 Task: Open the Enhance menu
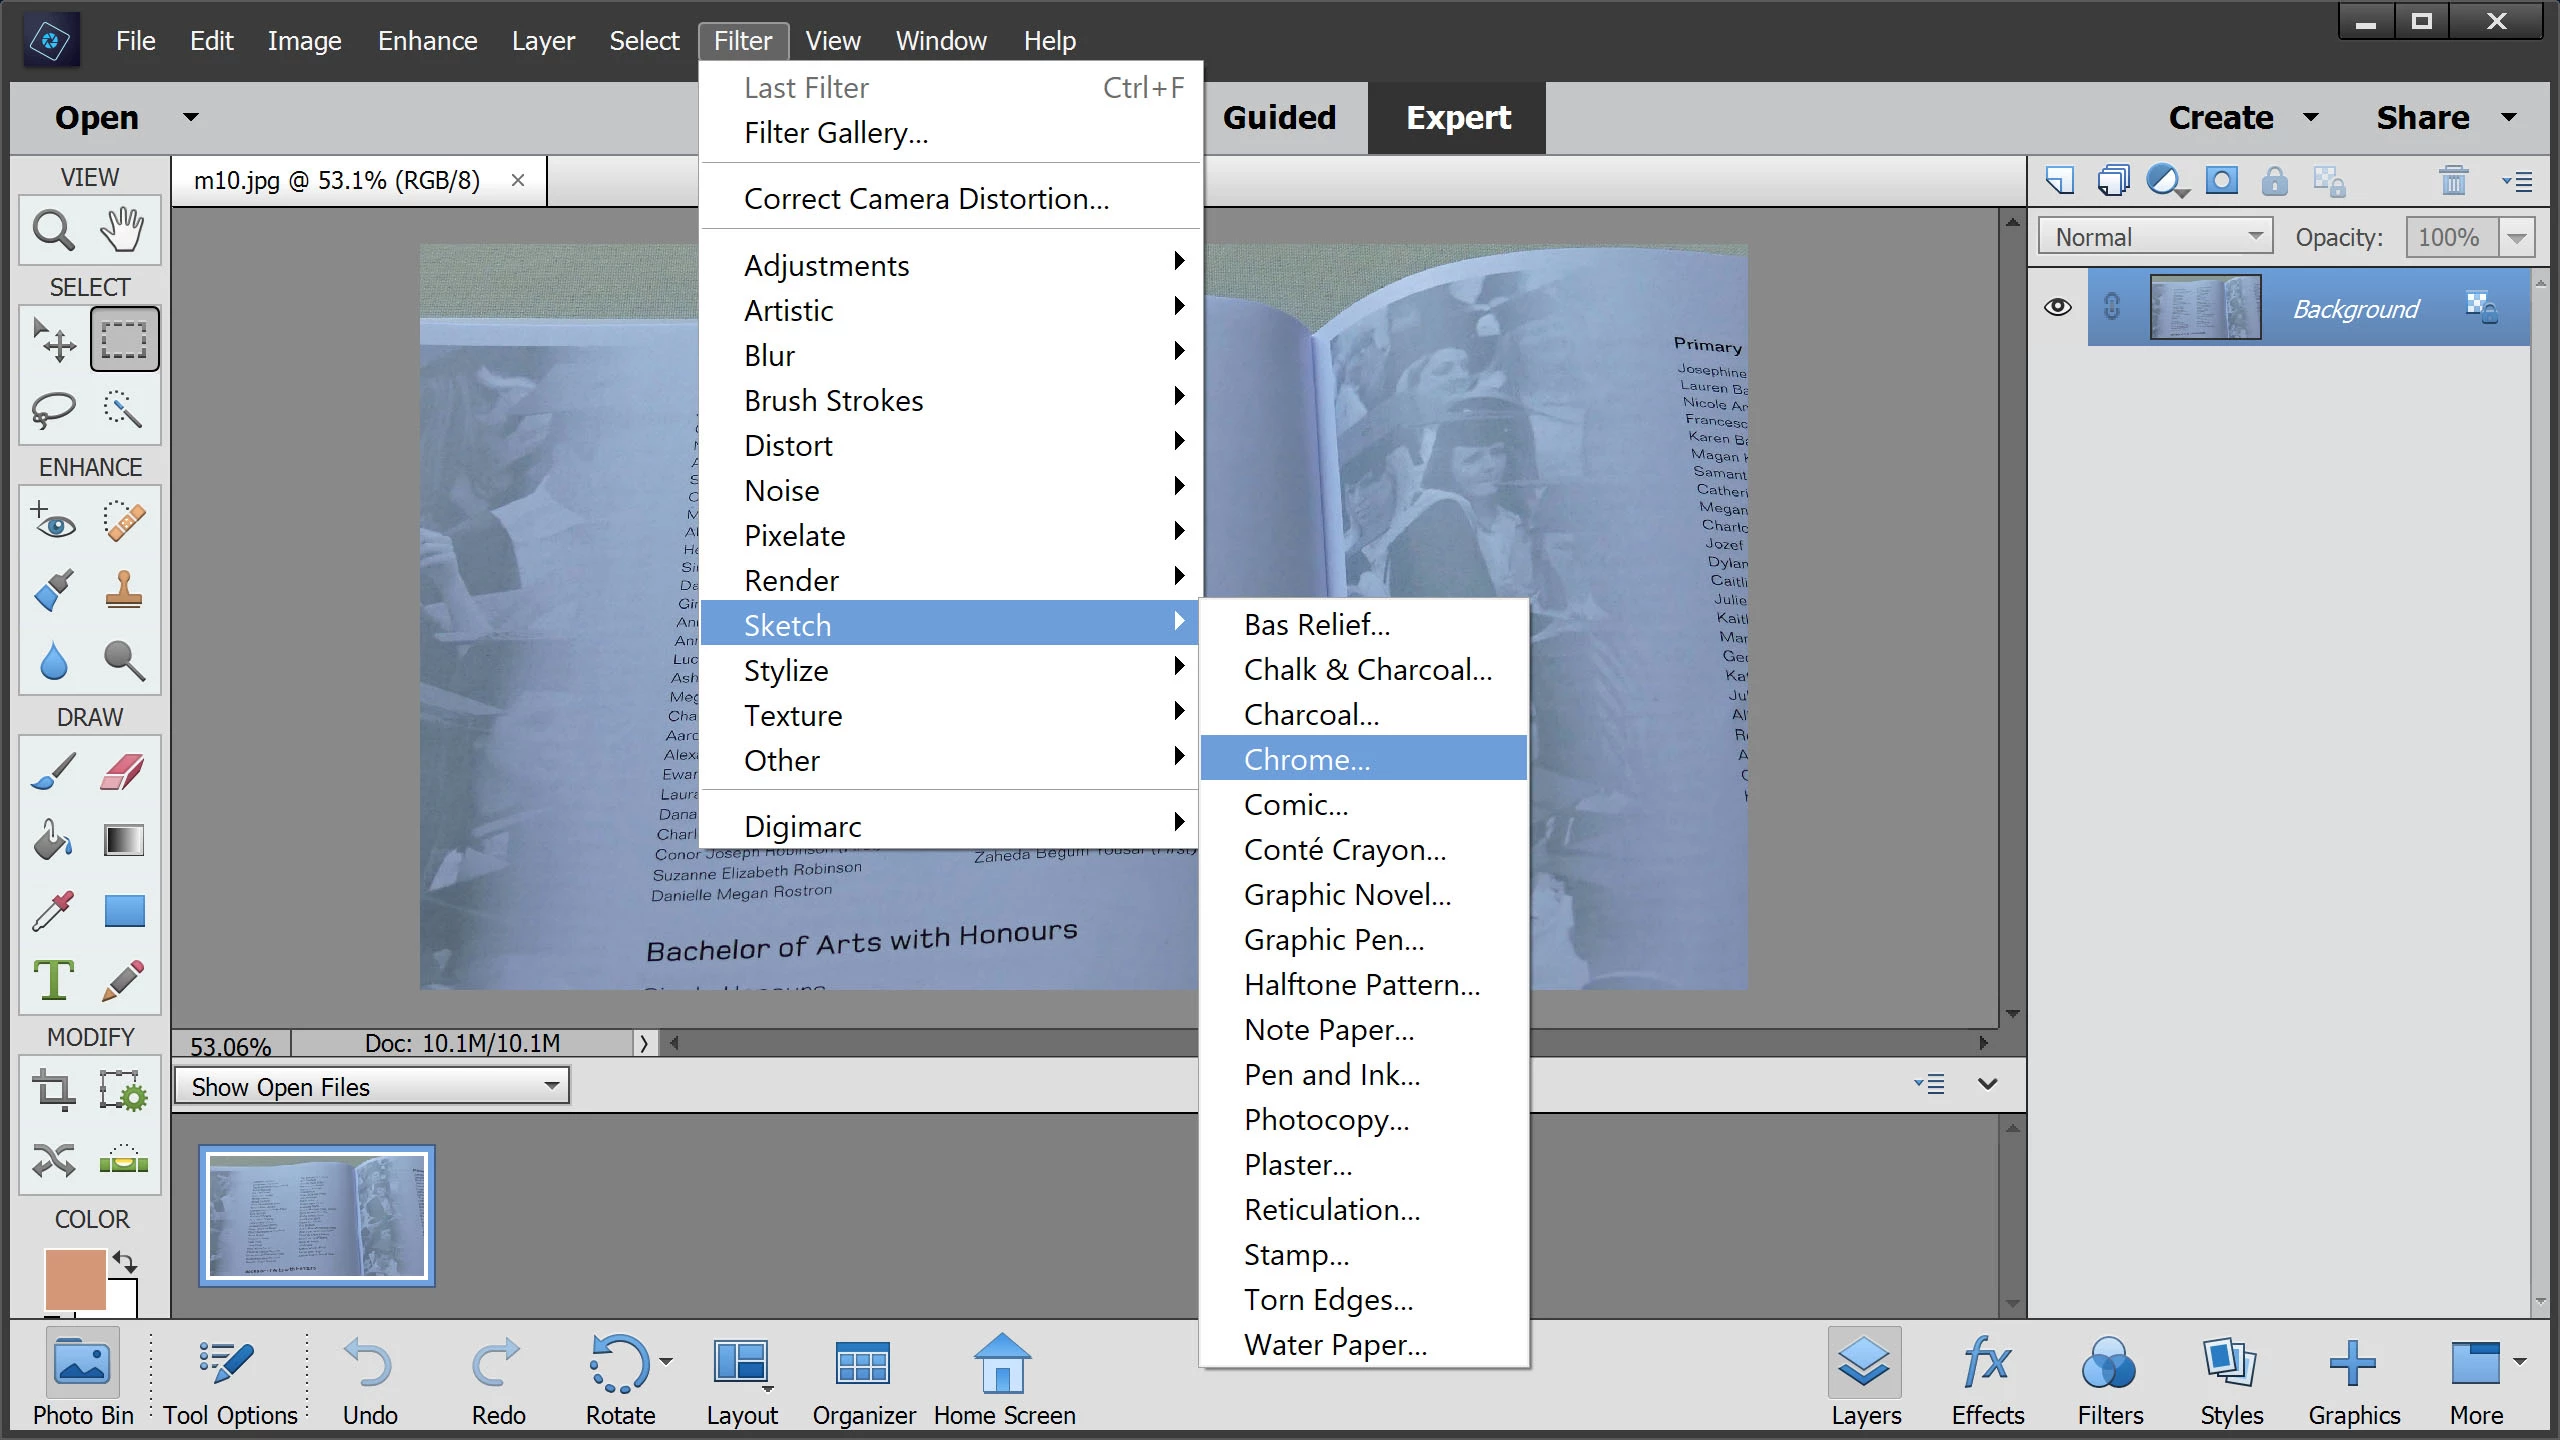[427, 41]
